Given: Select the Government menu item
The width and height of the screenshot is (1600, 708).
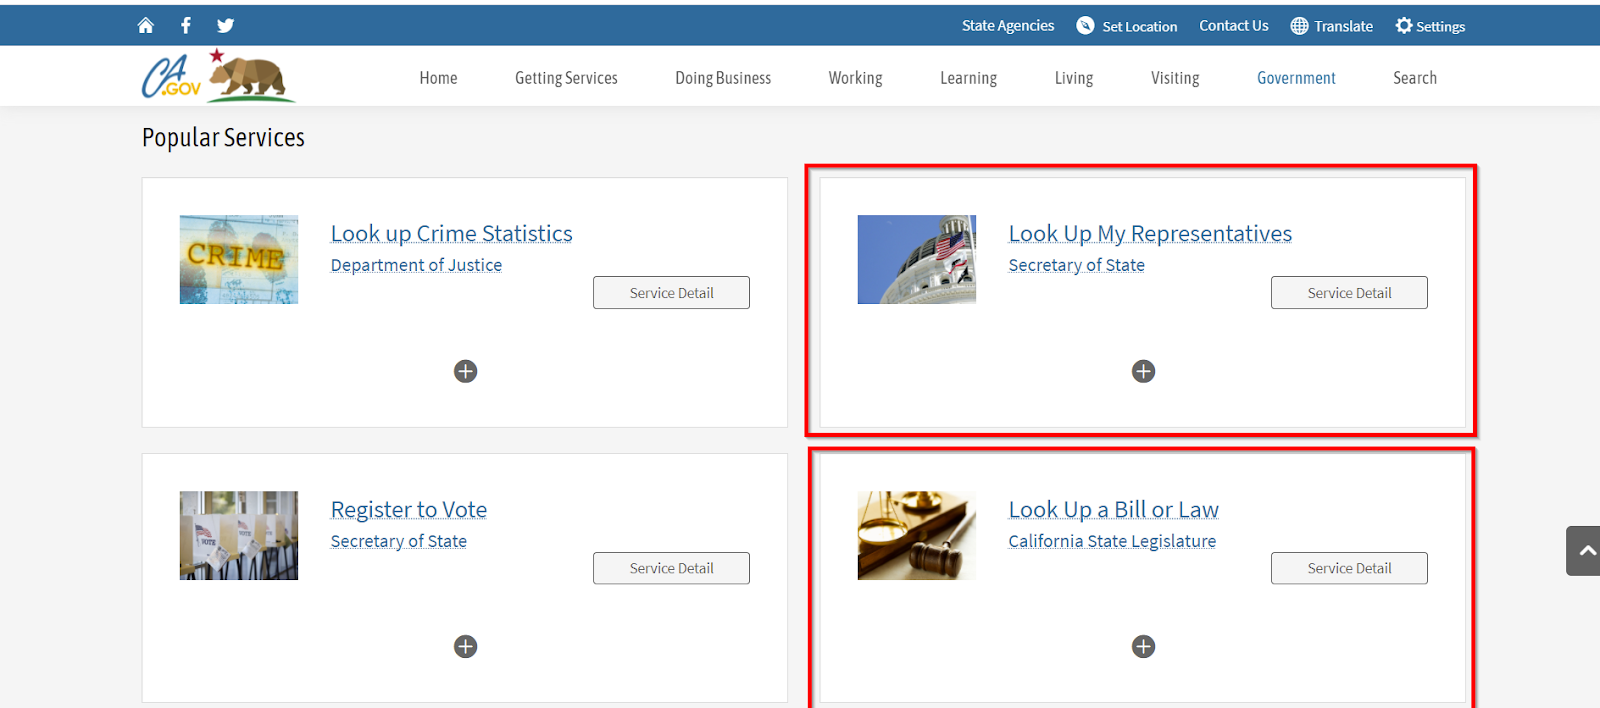Looking at the screenshot, I should coord(1296,78).
